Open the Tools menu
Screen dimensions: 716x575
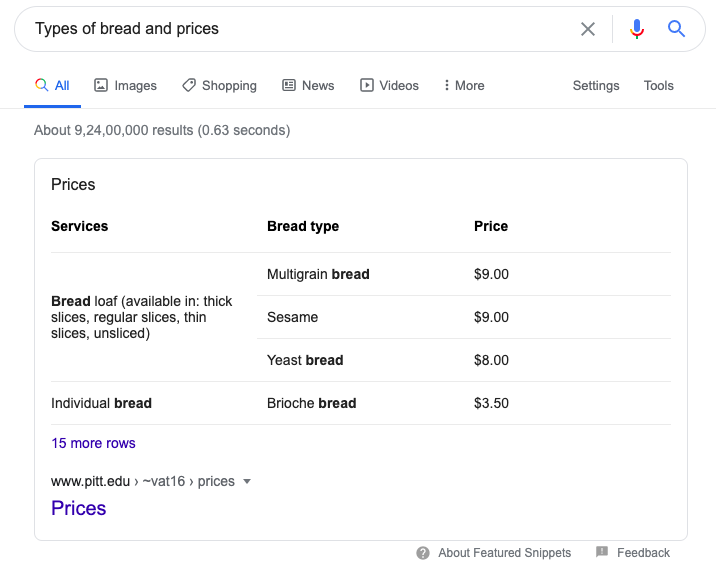(658, 86)
